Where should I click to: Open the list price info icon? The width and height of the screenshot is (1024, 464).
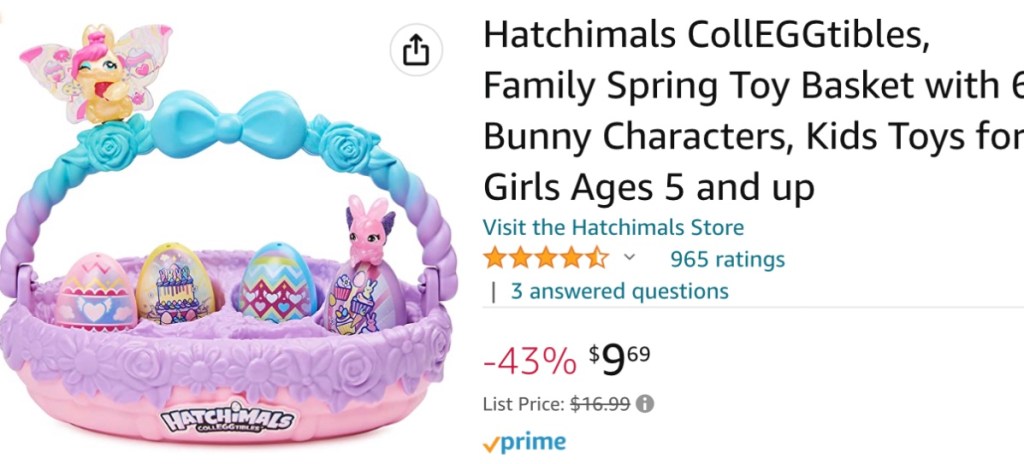[646, 405]
